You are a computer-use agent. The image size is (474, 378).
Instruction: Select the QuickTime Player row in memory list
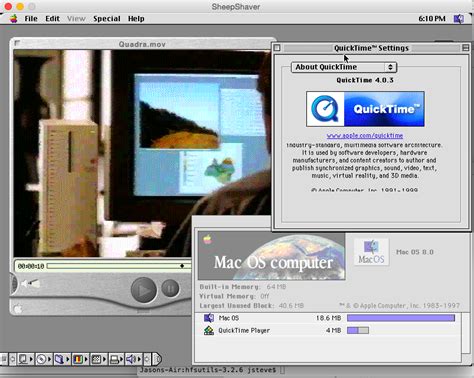click(328, 330)
